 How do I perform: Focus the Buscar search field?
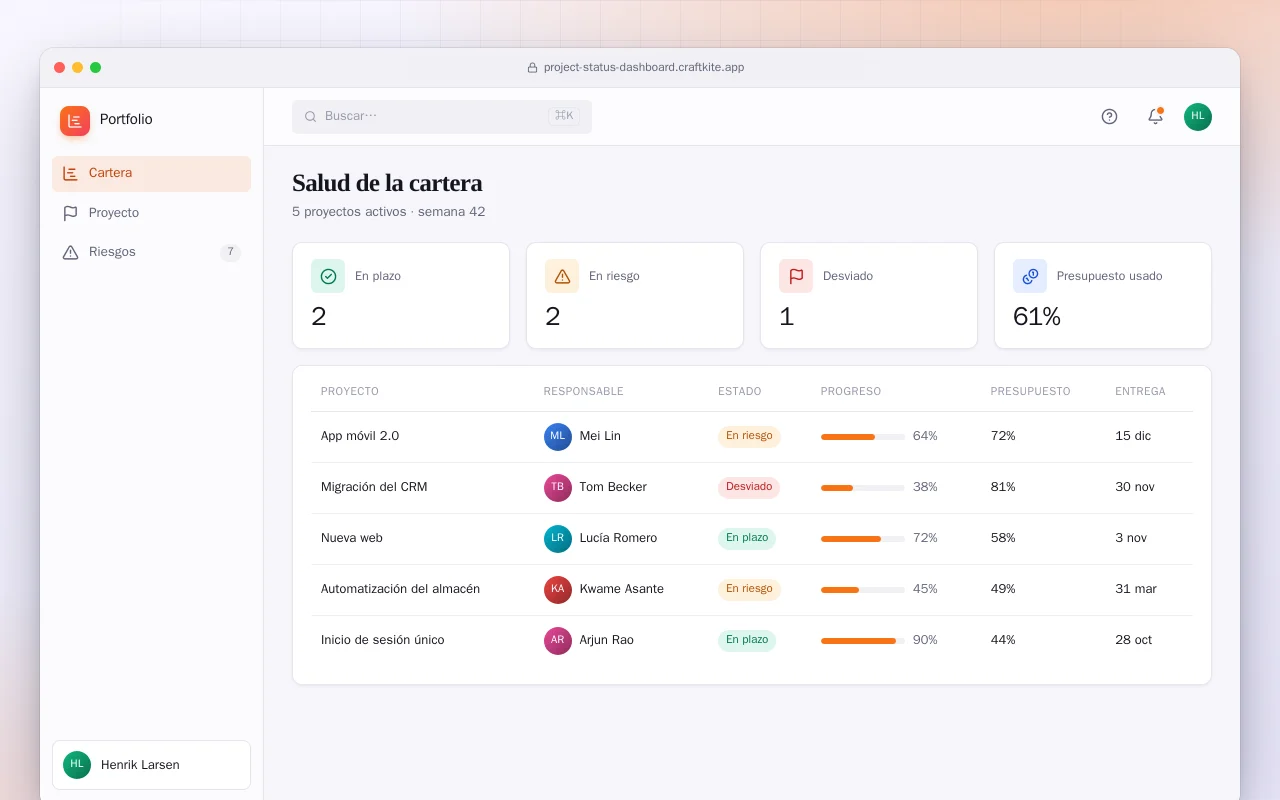click(x=442, y=117)
